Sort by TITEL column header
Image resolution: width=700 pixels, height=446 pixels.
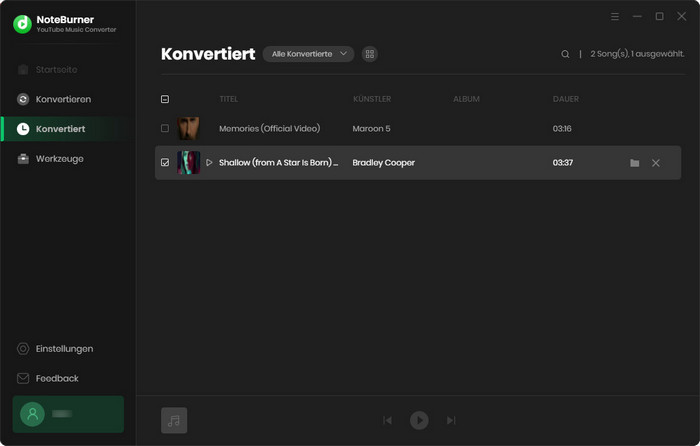(229, 99)
